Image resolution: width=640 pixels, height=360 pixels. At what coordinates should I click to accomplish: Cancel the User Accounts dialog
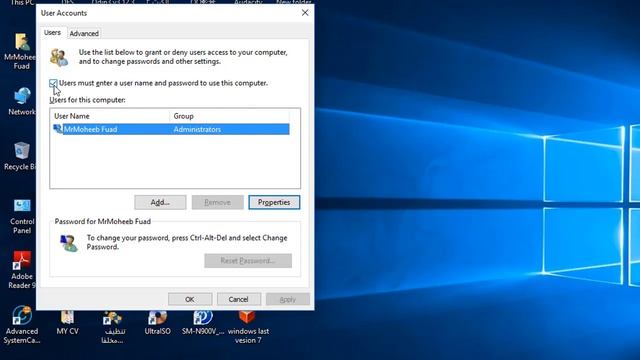(238, 299)
